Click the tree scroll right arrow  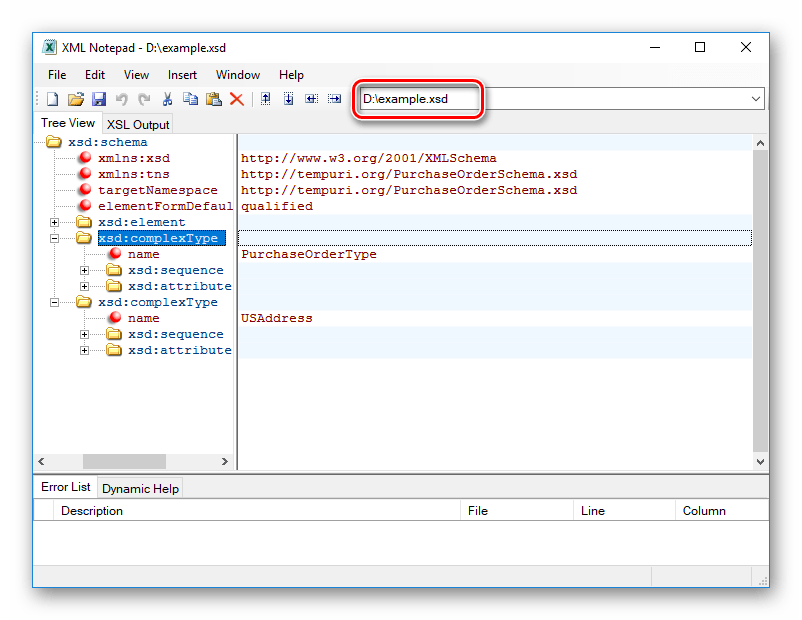[225, 461]
